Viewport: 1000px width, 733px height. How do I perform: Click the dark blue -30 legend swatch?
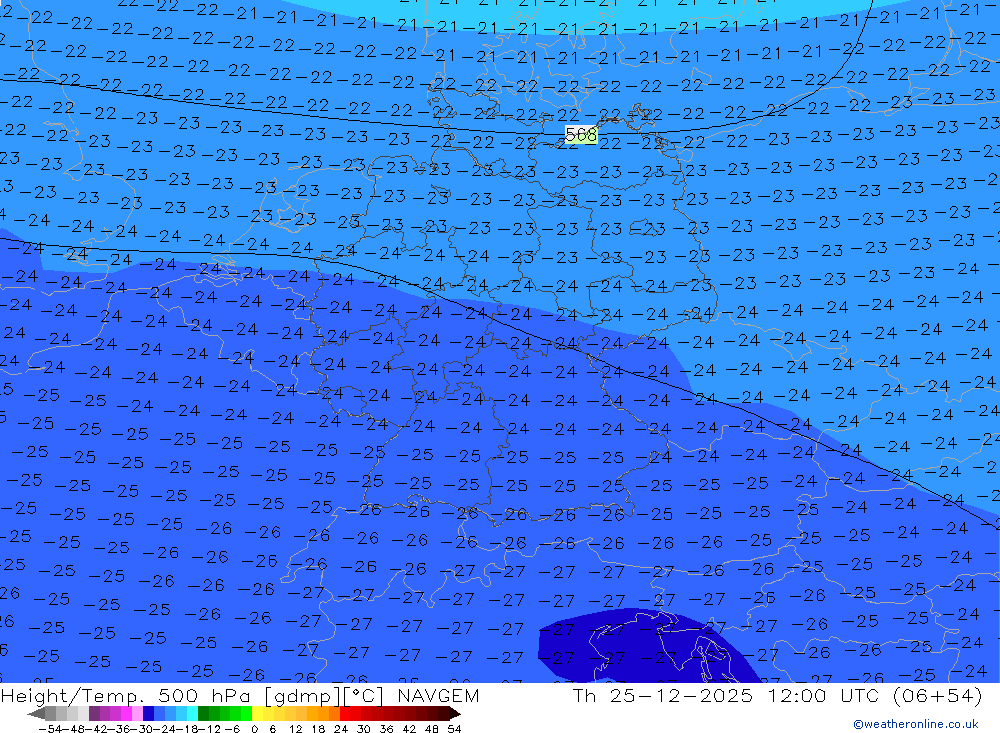(148, 714)
